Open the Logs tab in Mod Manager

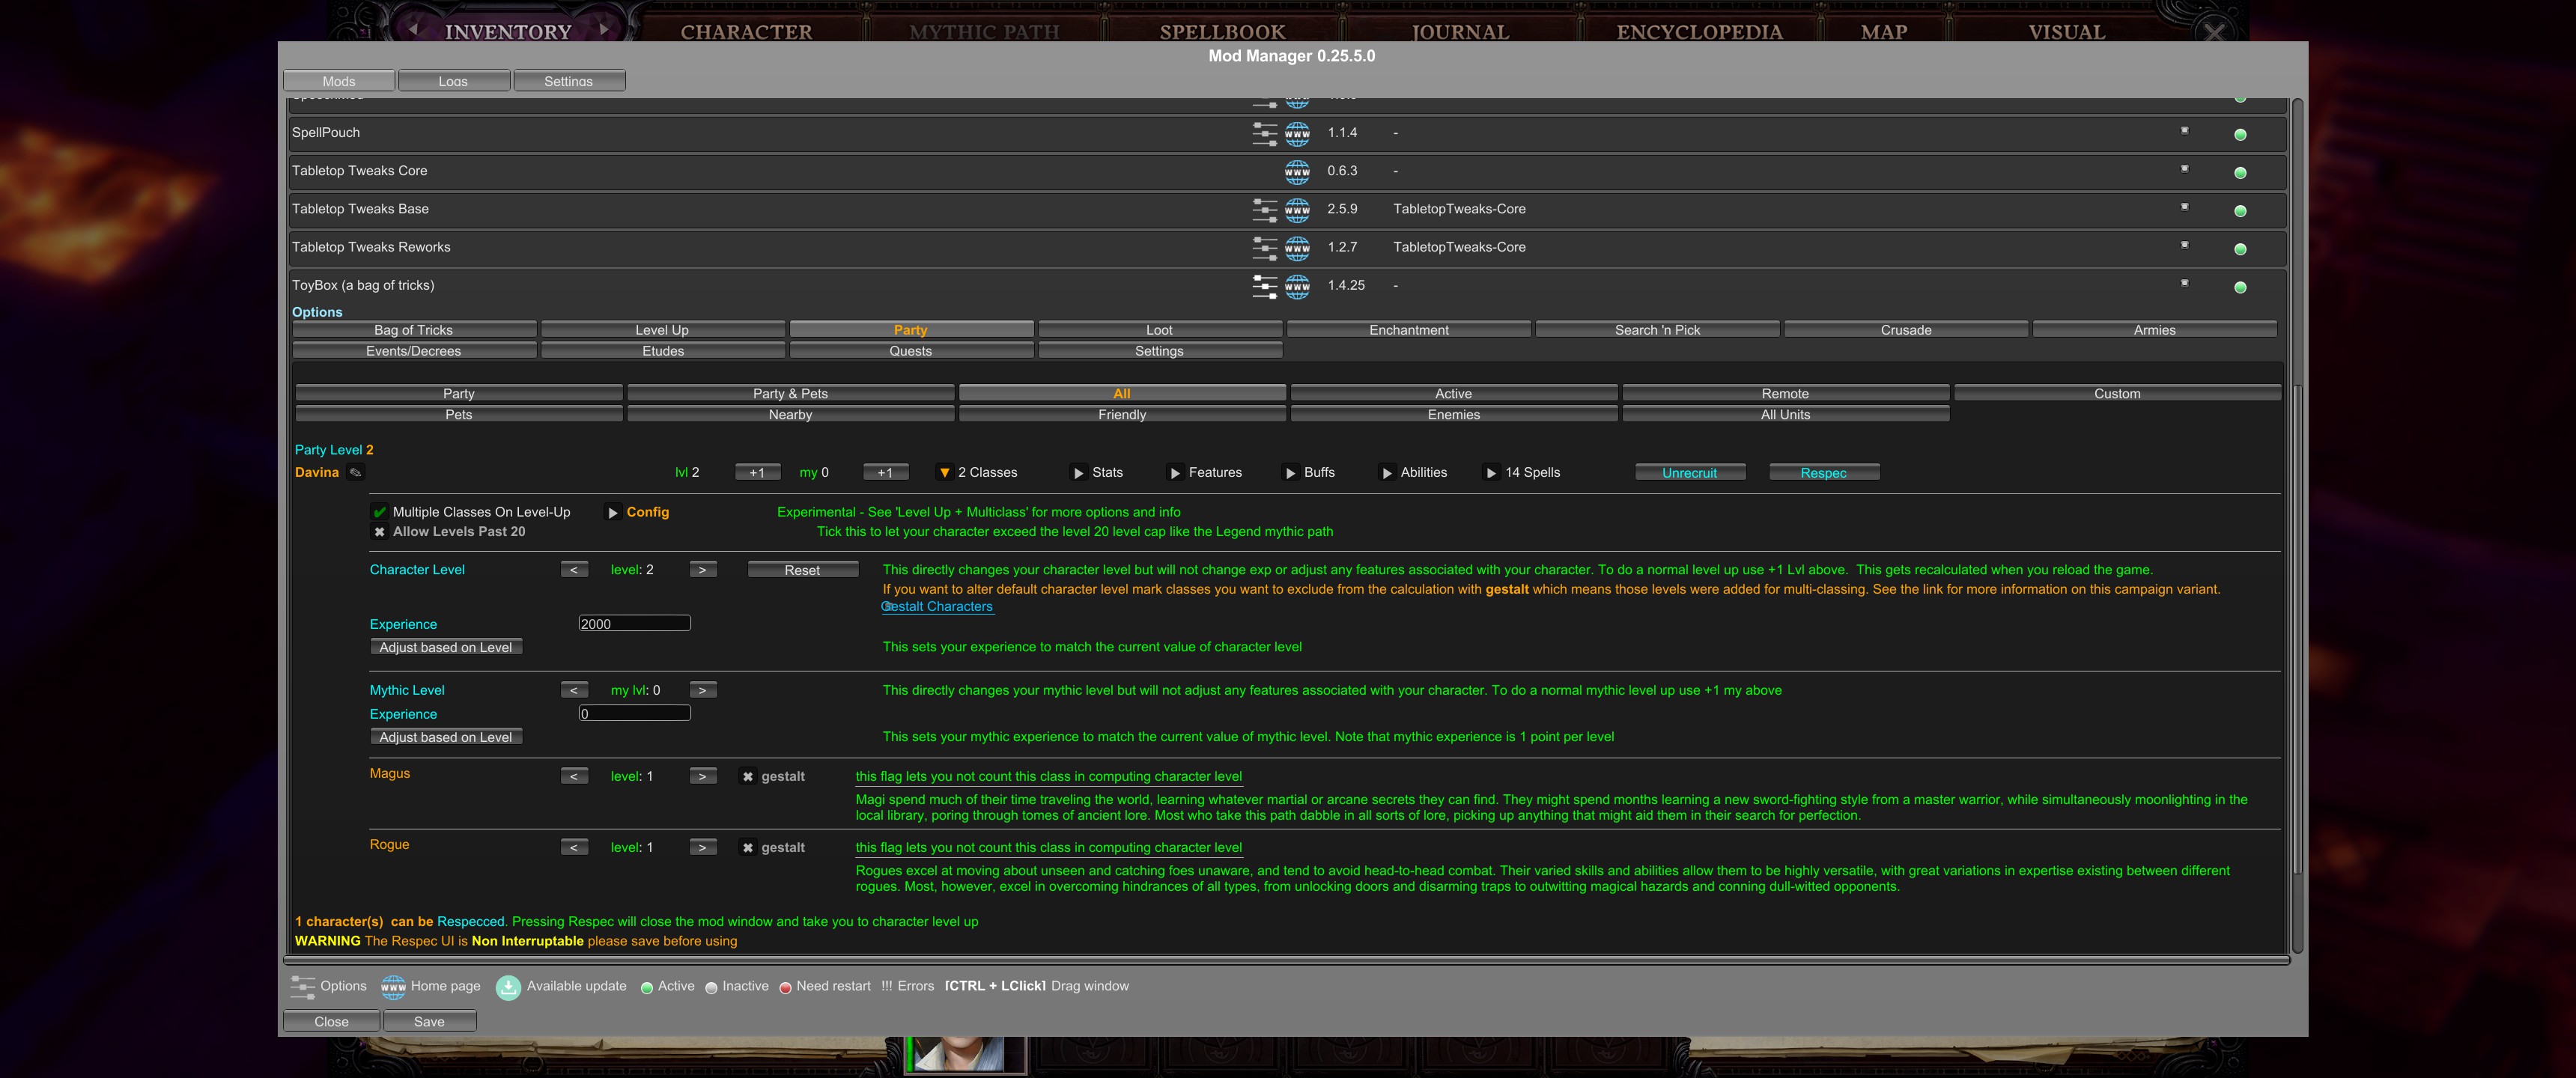pos(453,81)
